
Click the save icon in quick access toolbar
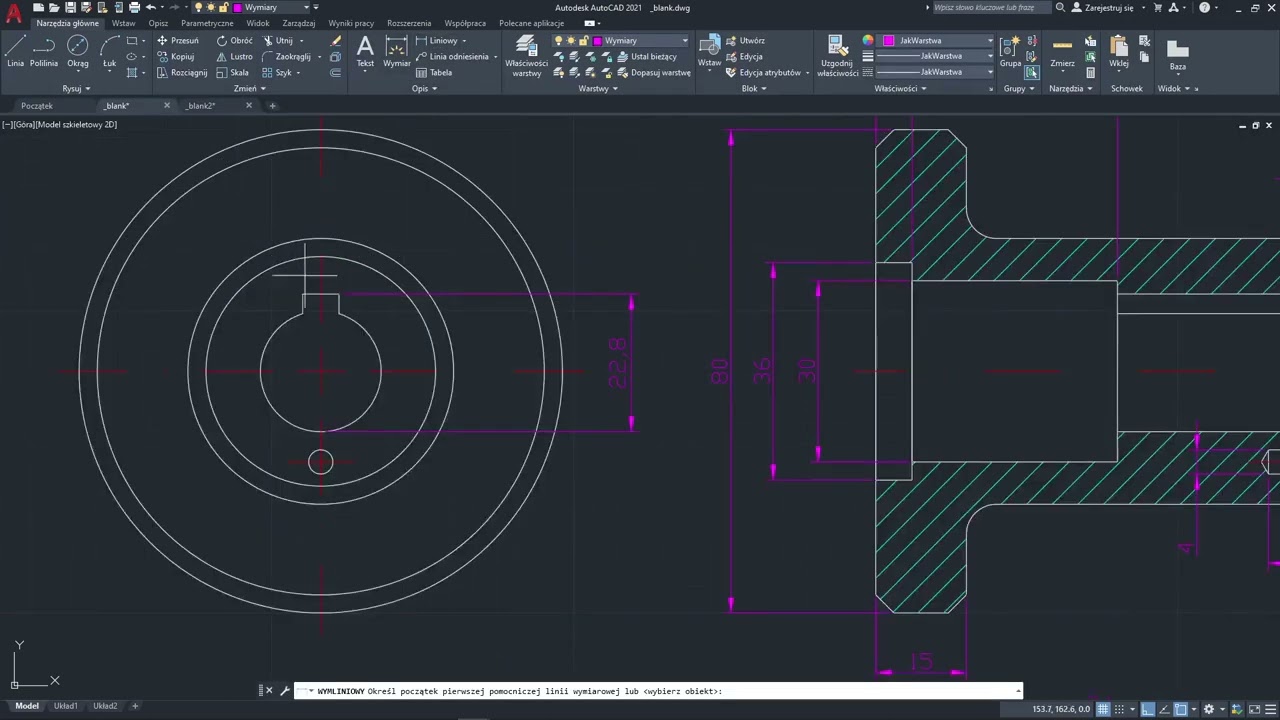pyautogui.click(x=70, y=7)
